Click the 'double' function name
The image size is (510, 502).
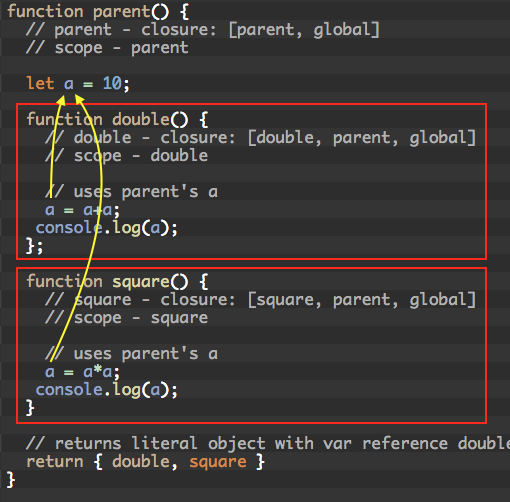click(x=141, y=119)
